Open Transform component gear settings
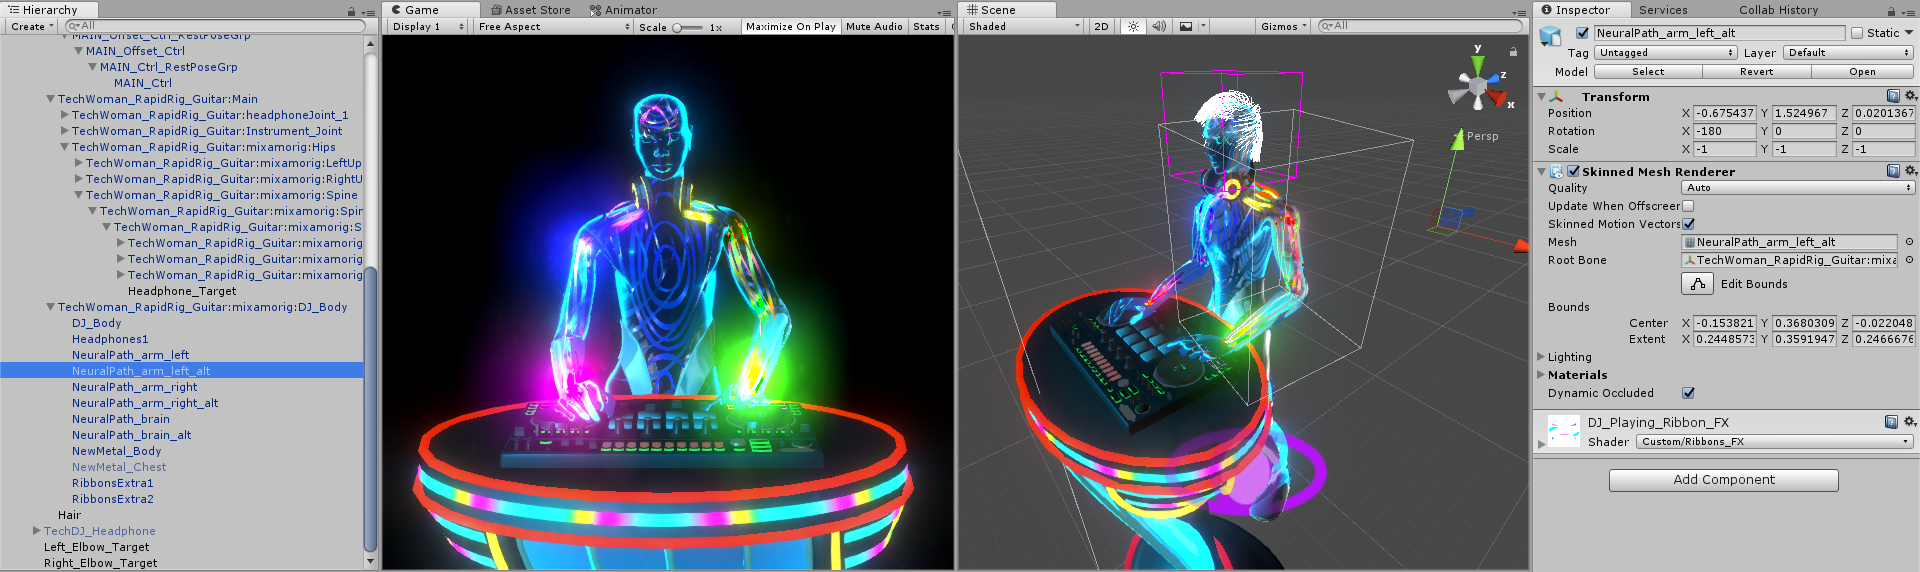 [1910, 96]
